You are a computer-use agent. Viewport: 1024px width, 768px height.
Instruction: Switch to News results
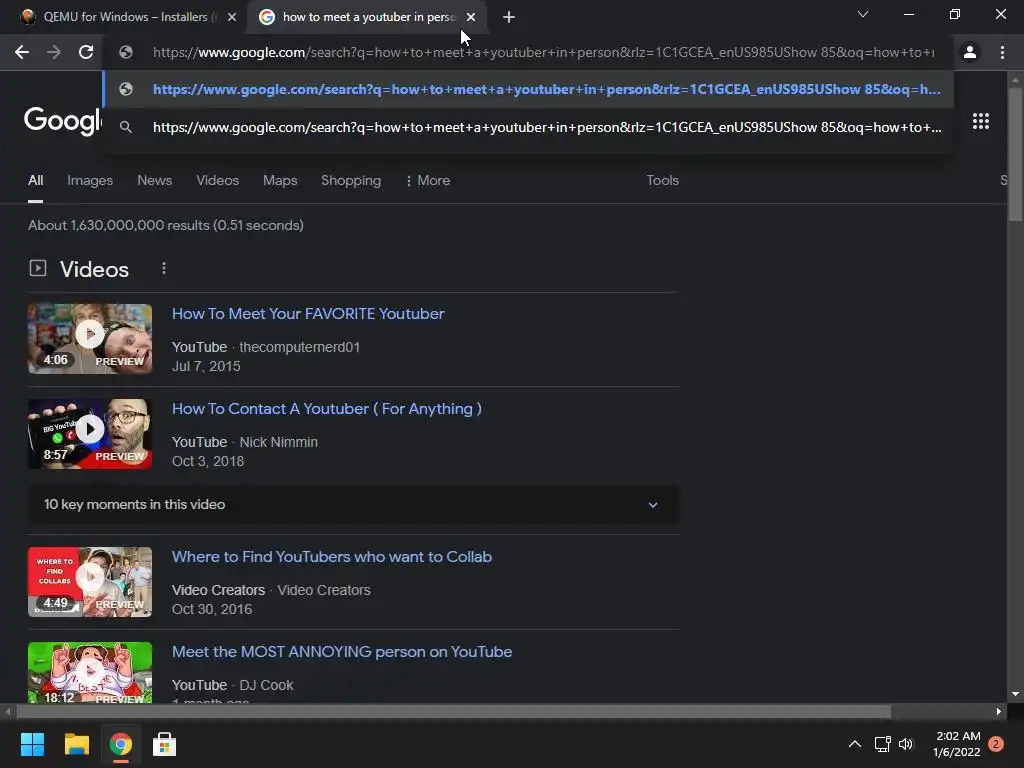155,180
